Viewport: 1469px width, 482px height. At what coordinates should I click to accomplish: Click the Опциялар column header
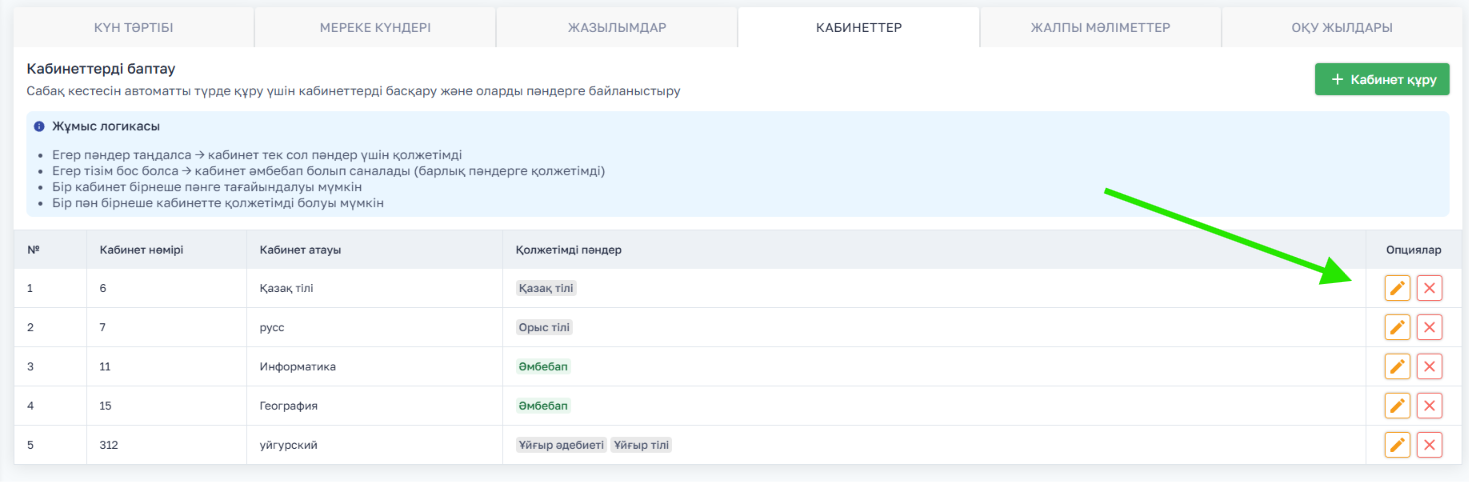pos(1414,250)
